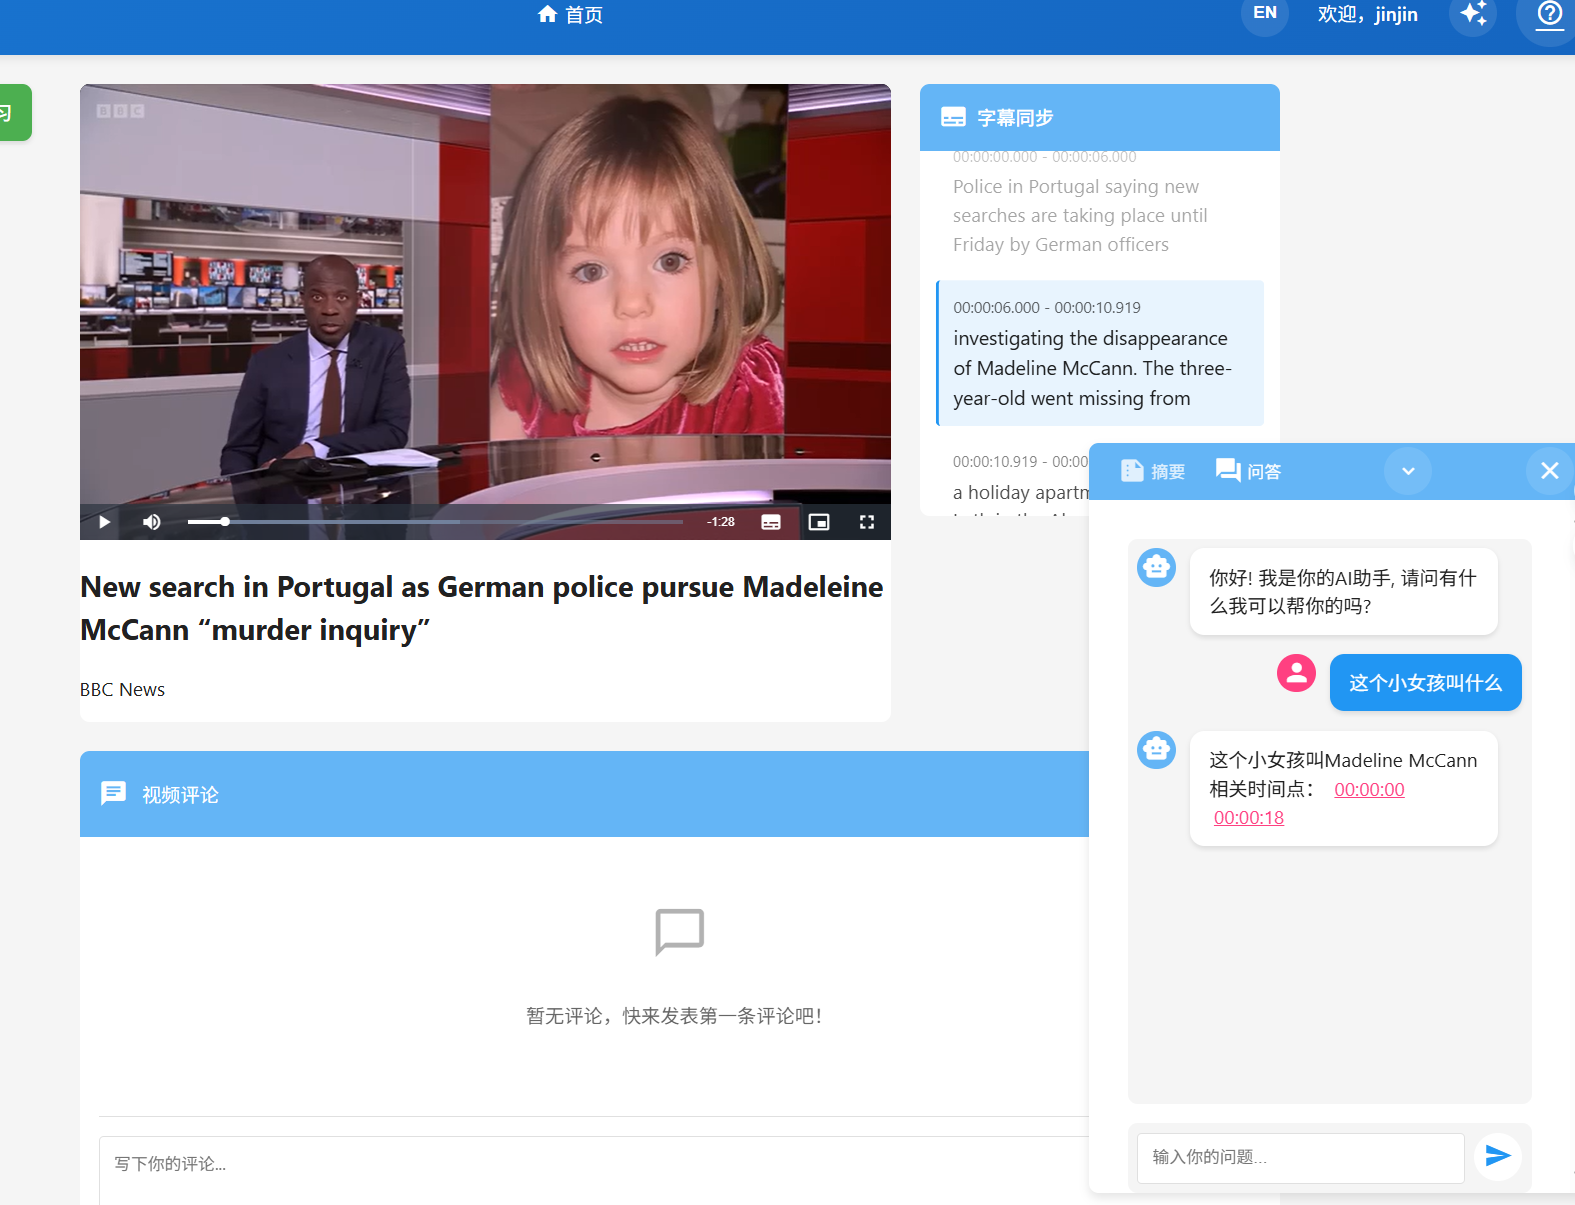The image size is (1575, 1205).
Task: Click the pink user avatar icon
Action: 1296,673
